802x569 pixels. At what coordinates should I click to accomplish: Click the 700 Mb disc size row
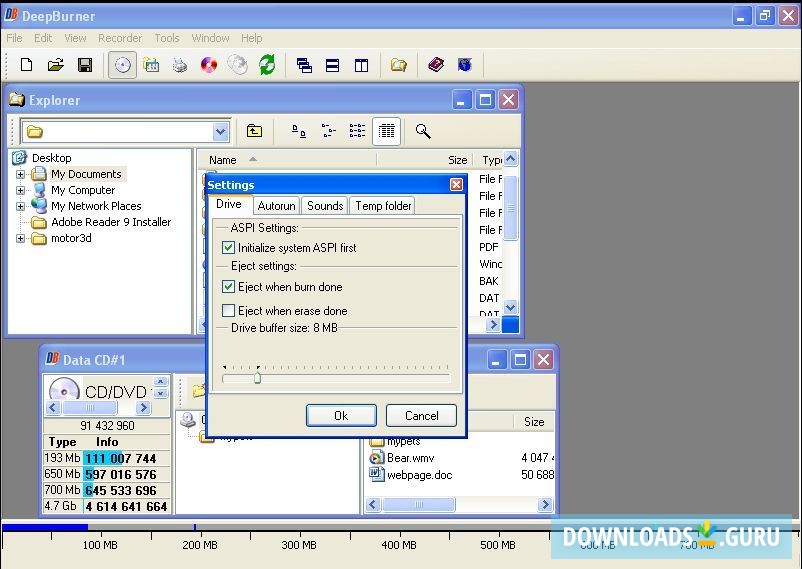[x=106, y=490]
